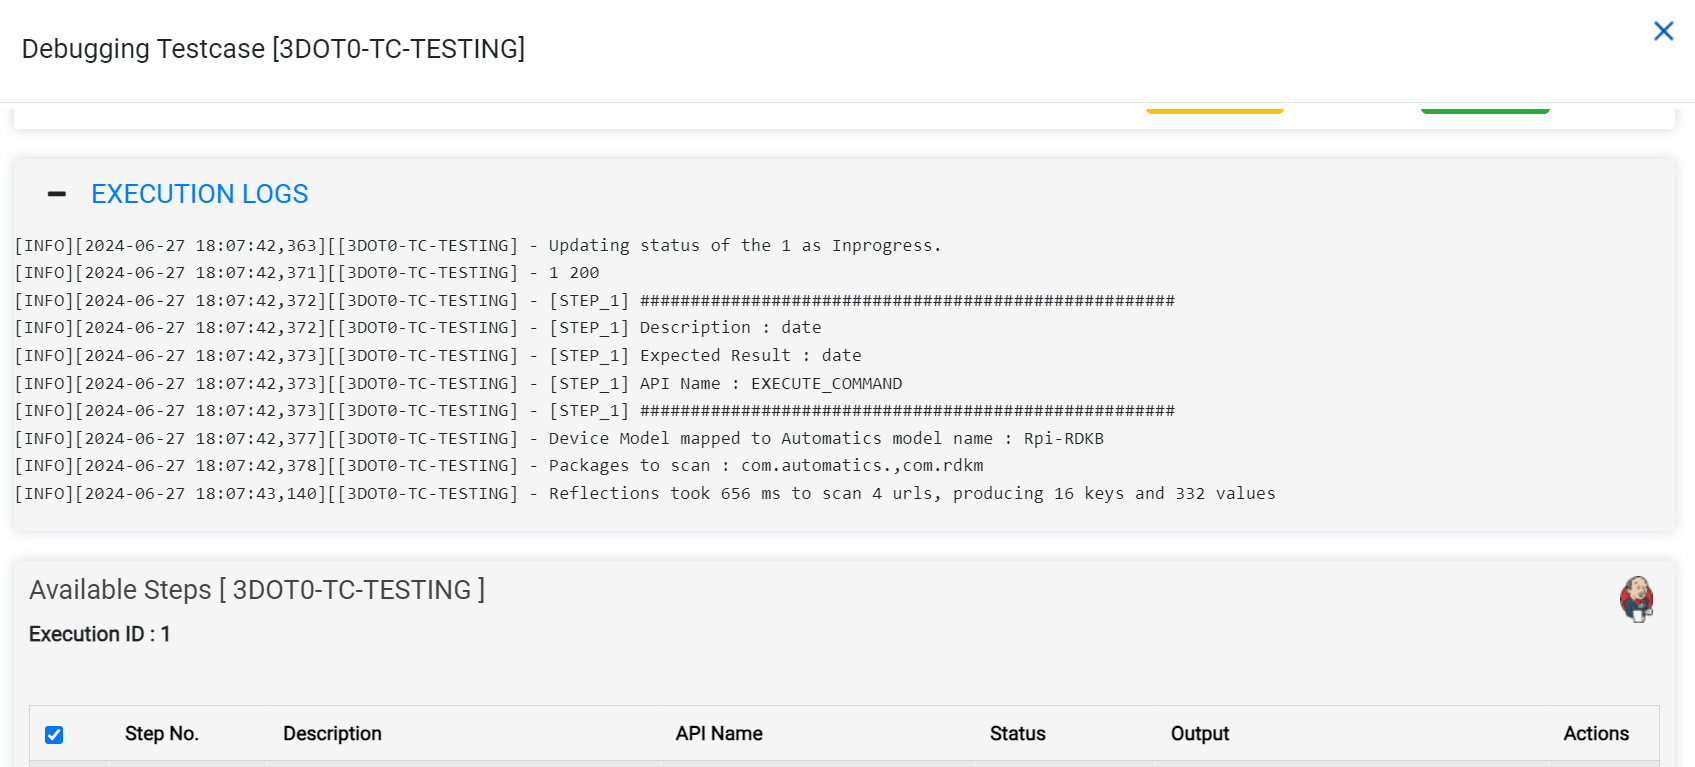Open the Jenkins icon in Available Steps
Viewport: 1695px width, 767px height.
click(x=1636, y=599)
